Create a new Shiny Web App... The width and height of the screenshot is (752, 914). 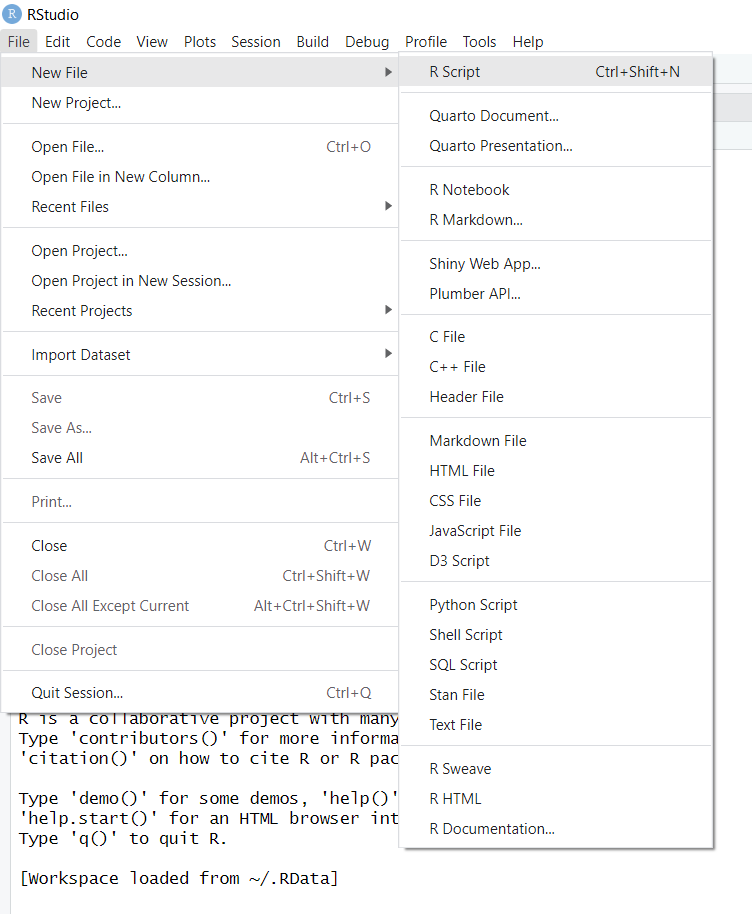(556, 264)
